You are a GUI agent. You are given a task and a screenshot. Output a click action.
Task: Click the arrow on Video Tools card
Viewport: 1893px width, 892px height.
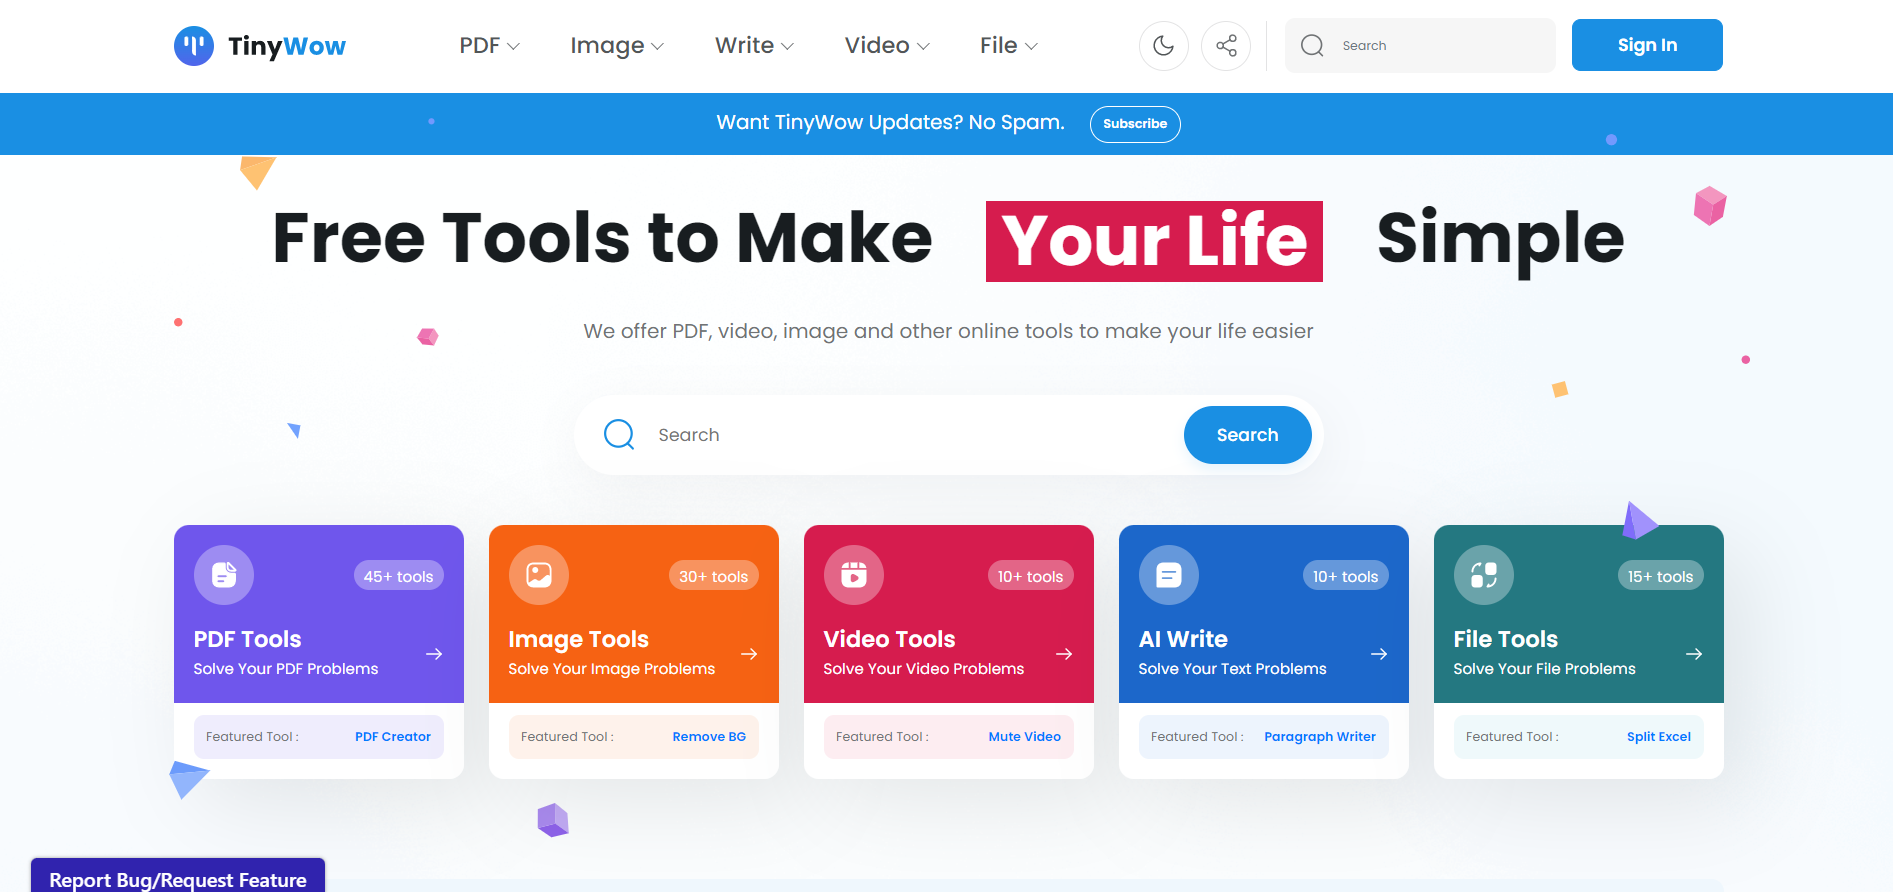tap(1064, 654)
